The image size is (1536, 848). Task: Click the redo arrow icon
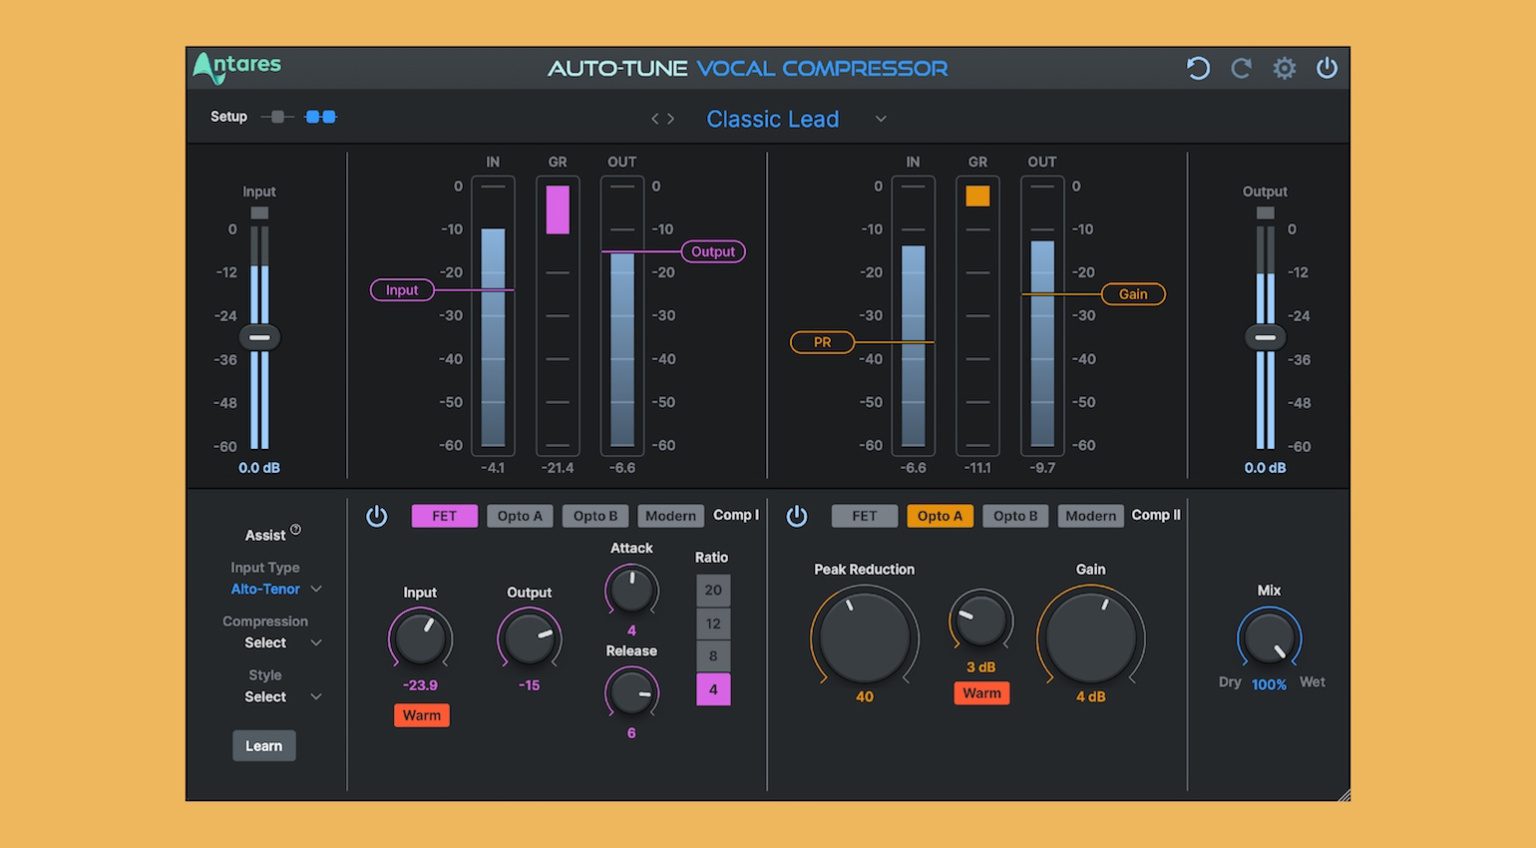[1241, 68]
